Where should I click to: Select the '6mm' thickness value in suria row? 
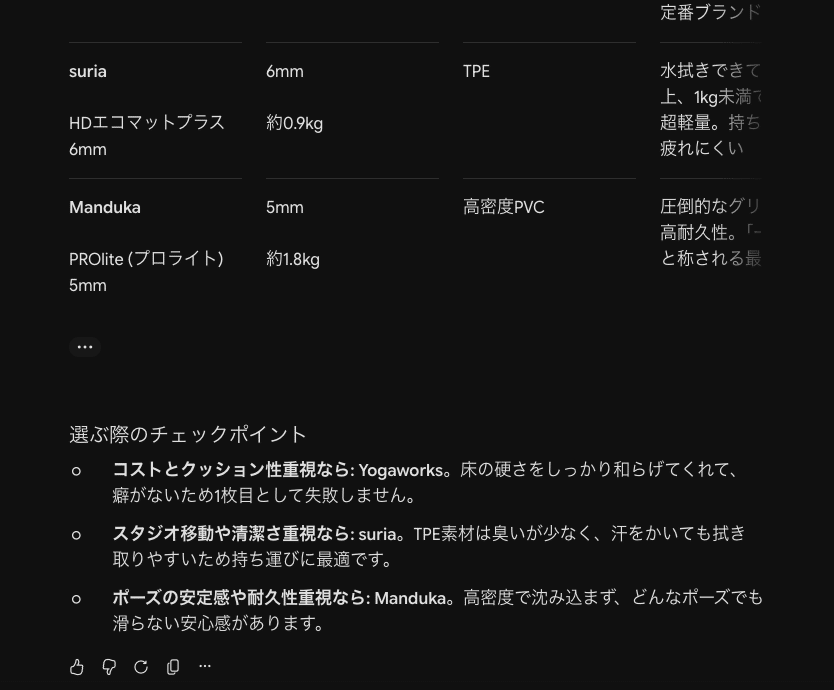(285, 71)
